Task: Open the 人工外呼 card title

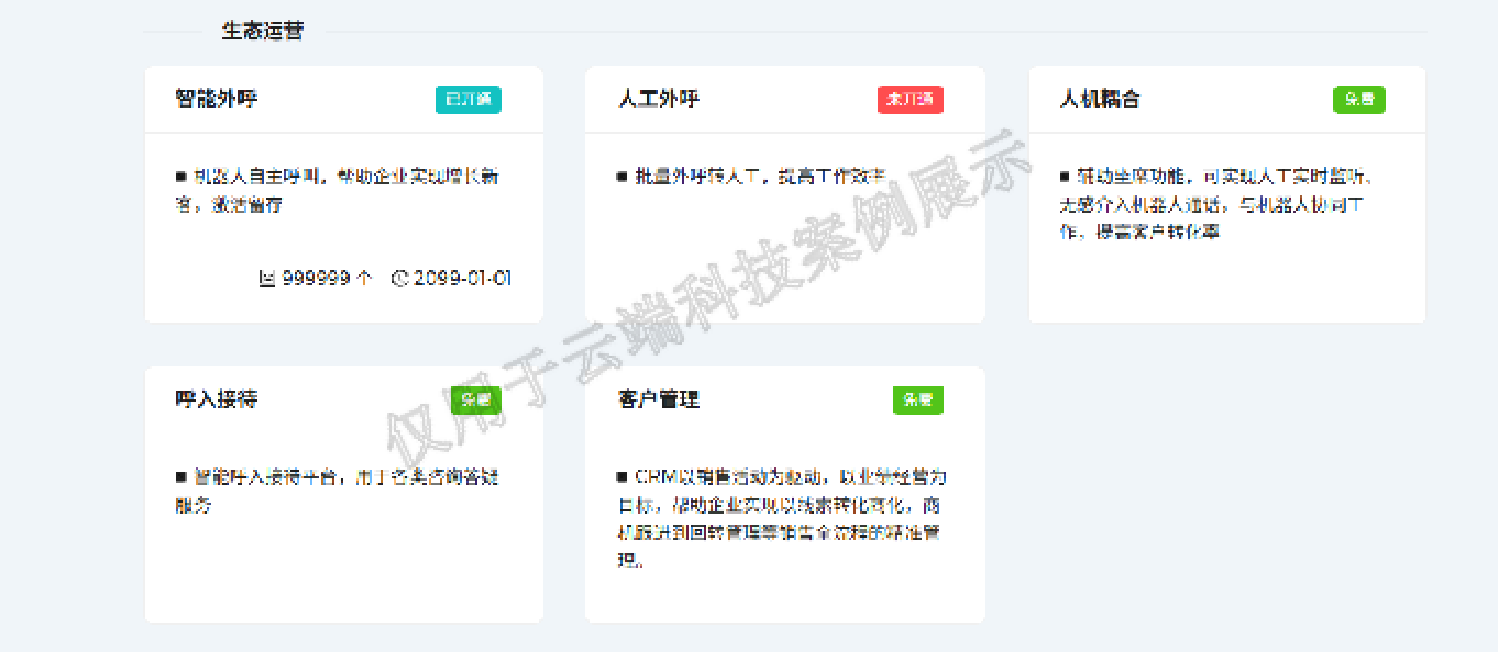Action: point(659,99)
